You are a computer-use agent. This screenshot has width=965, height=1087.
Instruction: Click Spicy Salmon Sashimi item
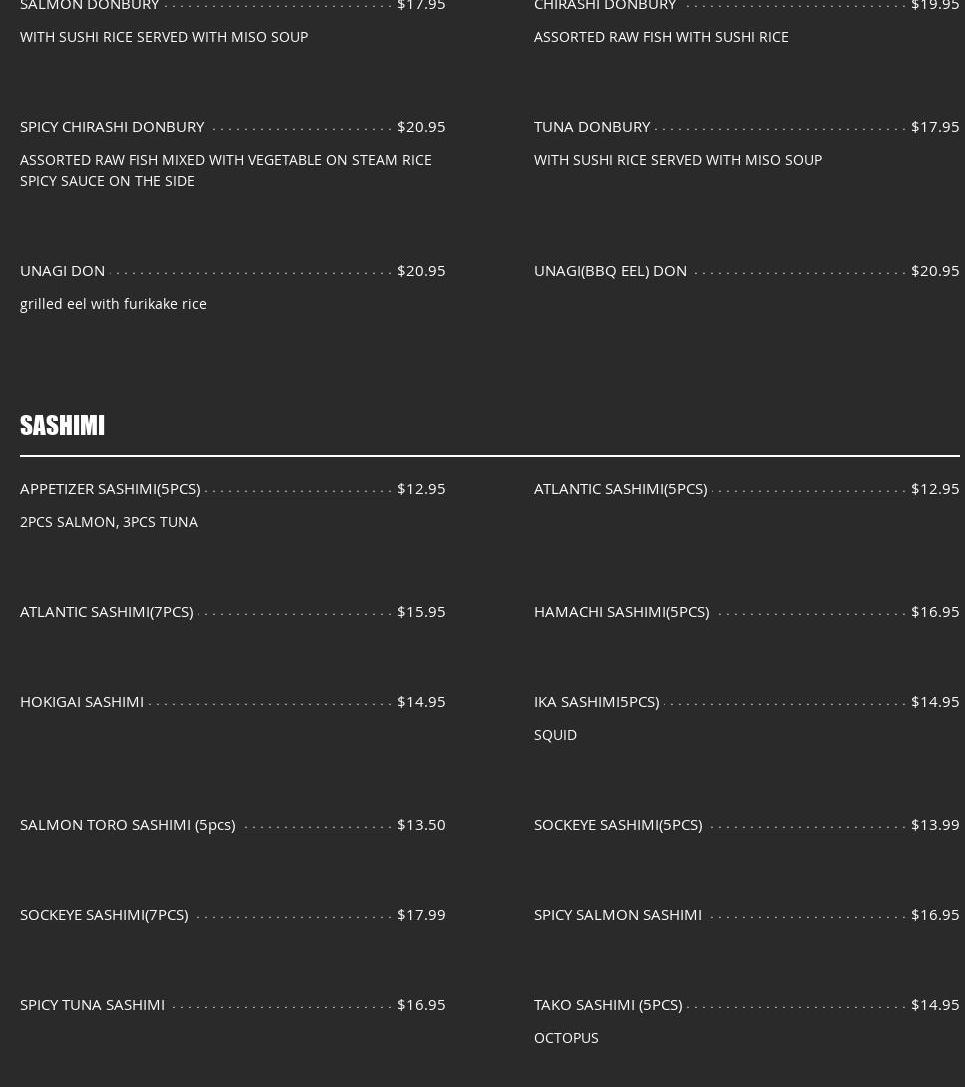point(618,915)
